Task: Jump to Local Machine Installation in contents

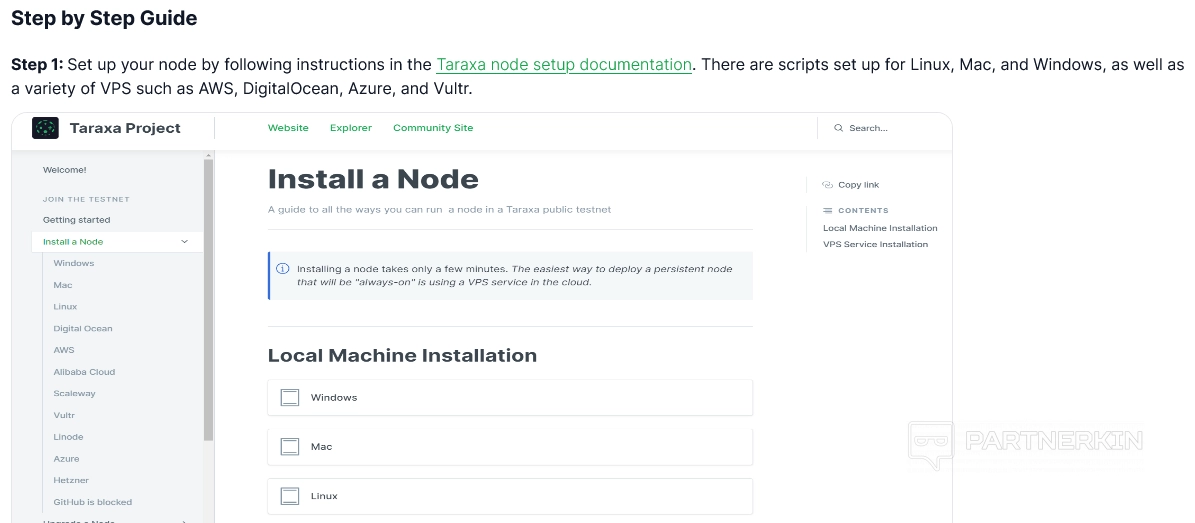Action: (880, 228)
